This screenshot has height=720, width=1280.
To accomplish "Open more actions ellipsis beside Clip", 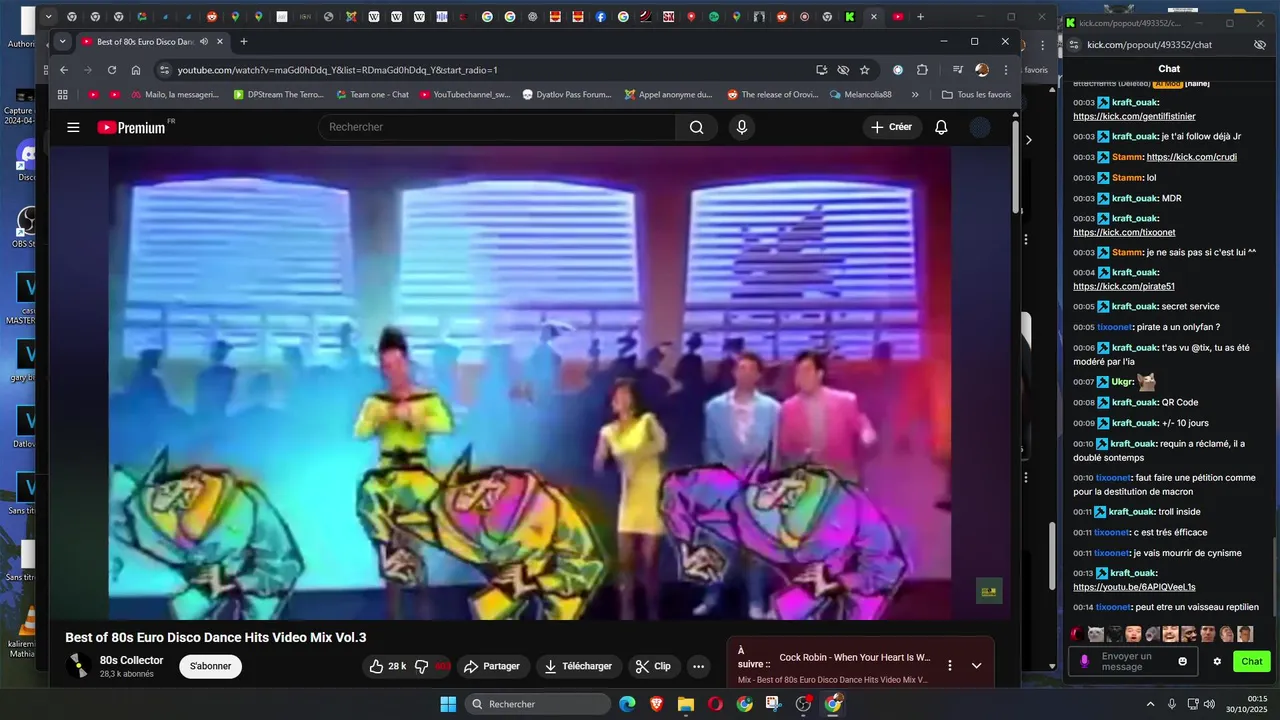I will point(698,666).
